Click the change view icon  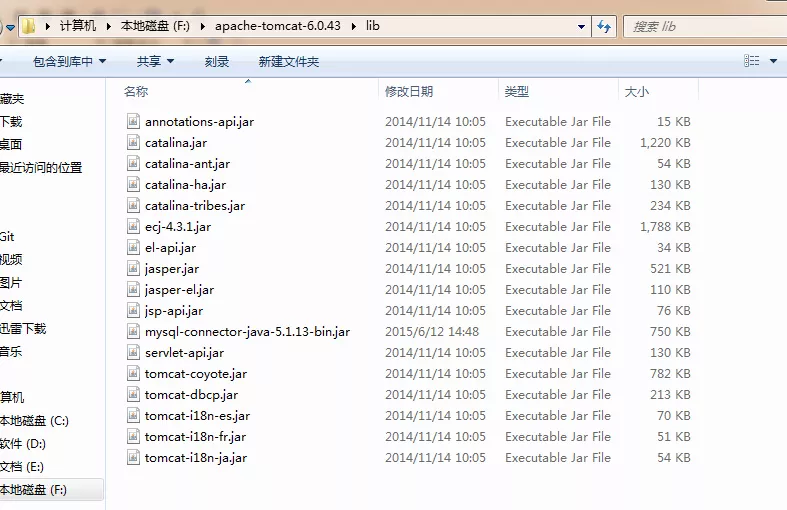[751, 61]
